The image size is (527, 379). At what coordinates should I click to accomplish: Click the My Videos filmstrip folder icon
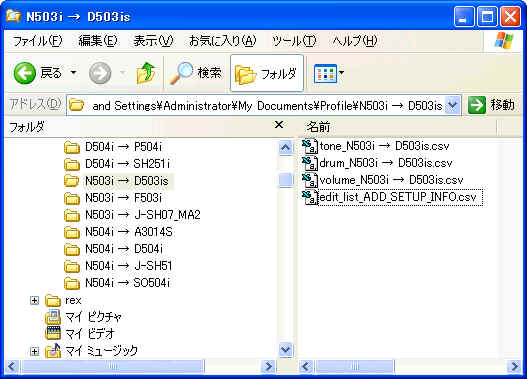(53, 333)
